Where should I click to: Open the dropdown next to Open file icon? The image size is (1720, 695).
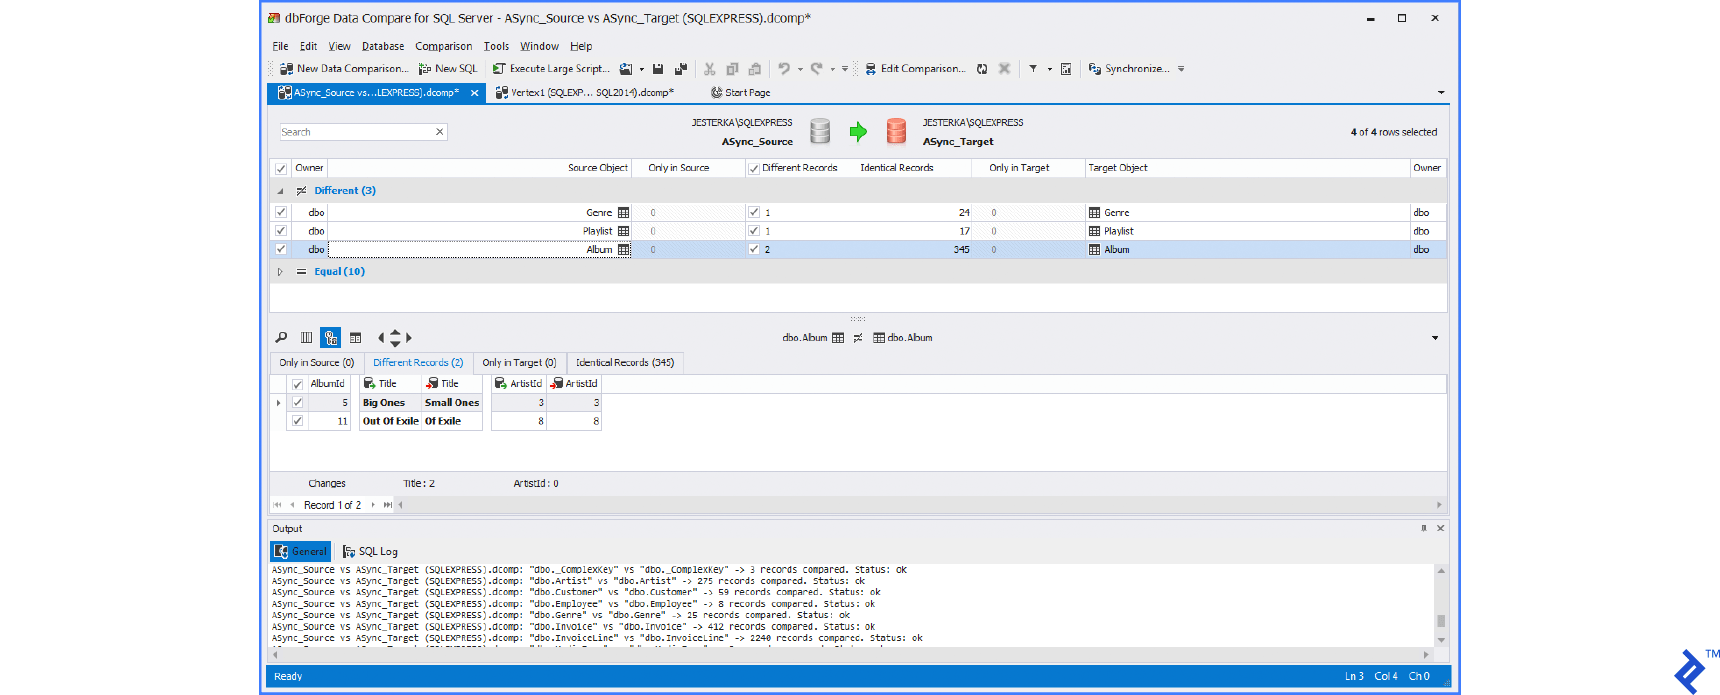pyautogui.click(x=642, y=69)
